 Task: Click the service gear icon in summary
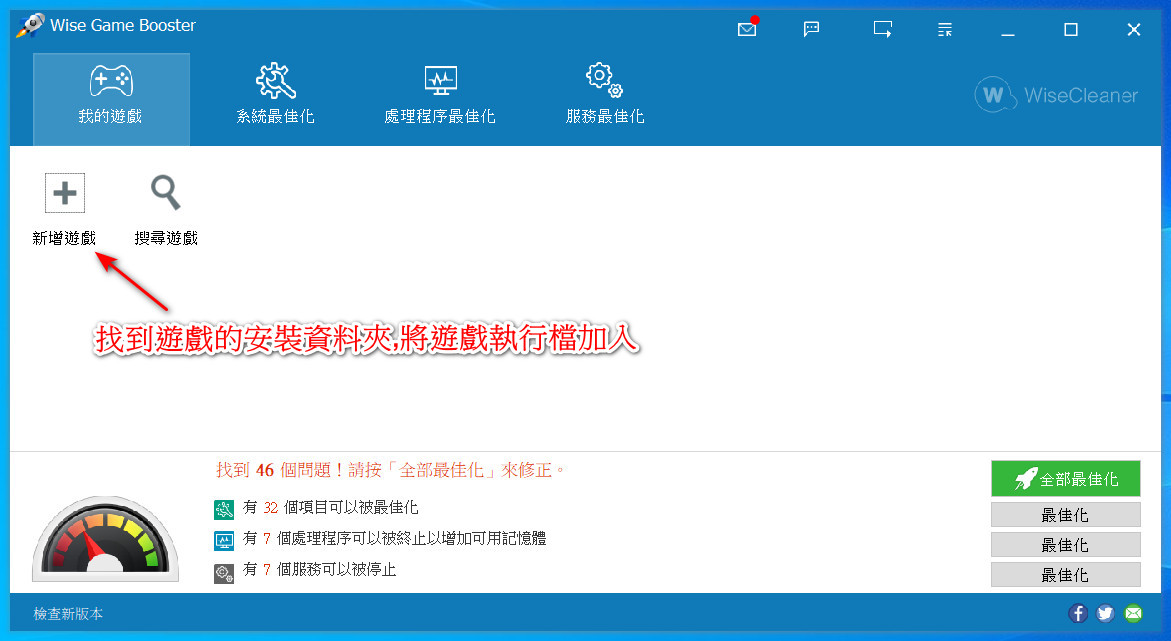(x=224, y=573)
